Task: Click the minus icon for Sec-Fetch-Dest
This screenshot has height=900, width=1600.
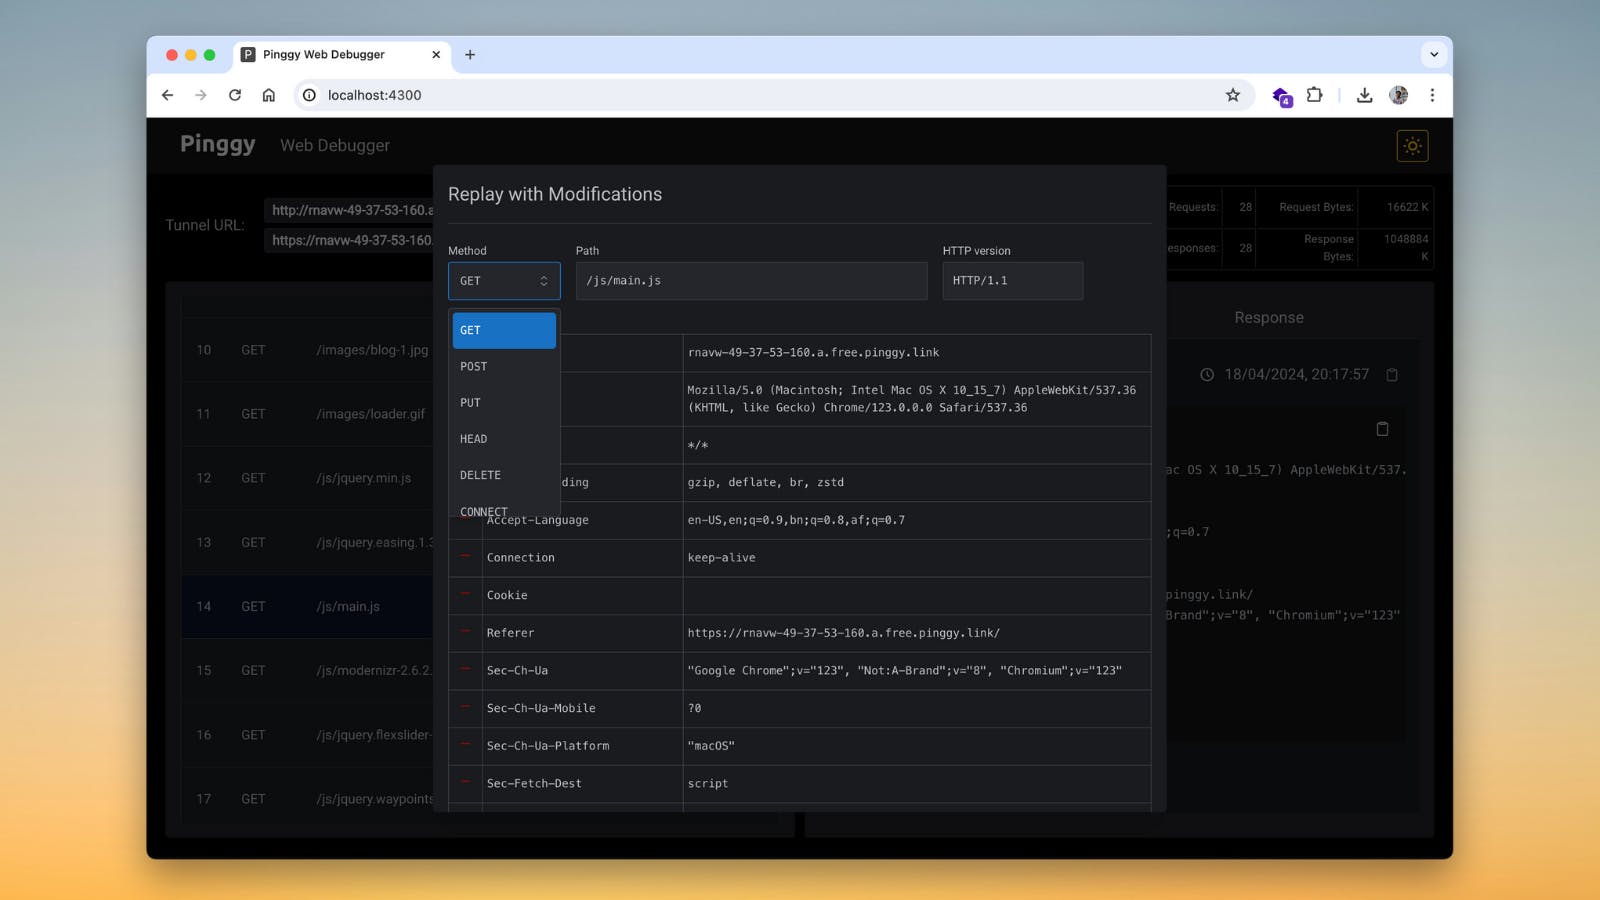Action: (465, 782)
